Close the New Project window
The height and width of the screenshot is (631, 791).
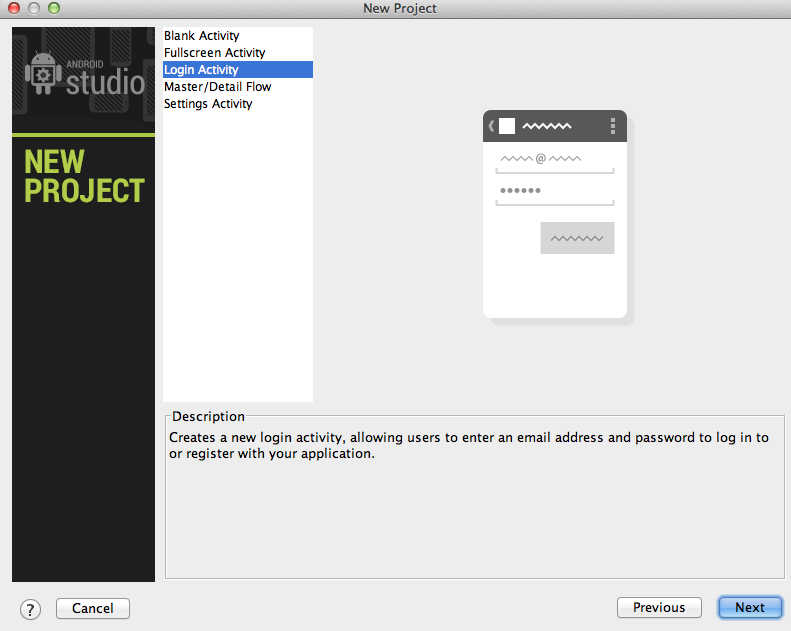(14, 8)
